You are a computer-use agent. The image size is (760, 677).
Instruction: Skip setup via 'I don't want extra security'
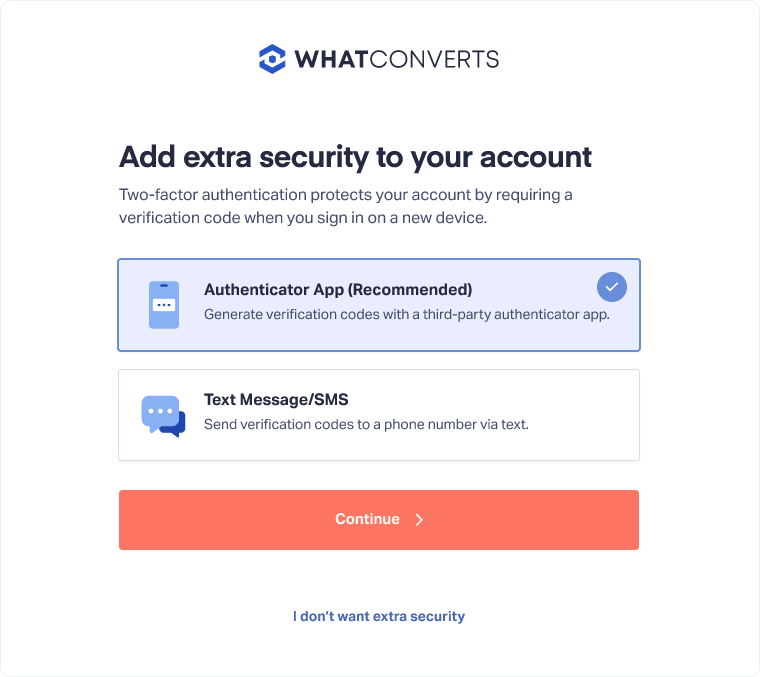(x=379, y=616)
